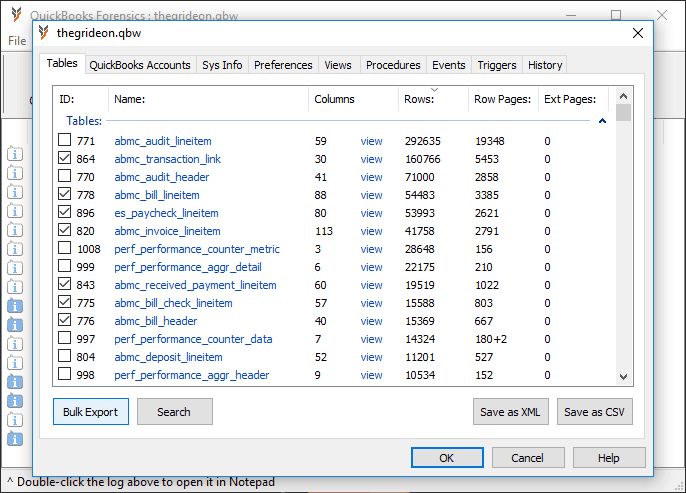Open view link for abmc_audit_lineitem
686x493 pixels.
pyautogui.click(x=371, y=141)
